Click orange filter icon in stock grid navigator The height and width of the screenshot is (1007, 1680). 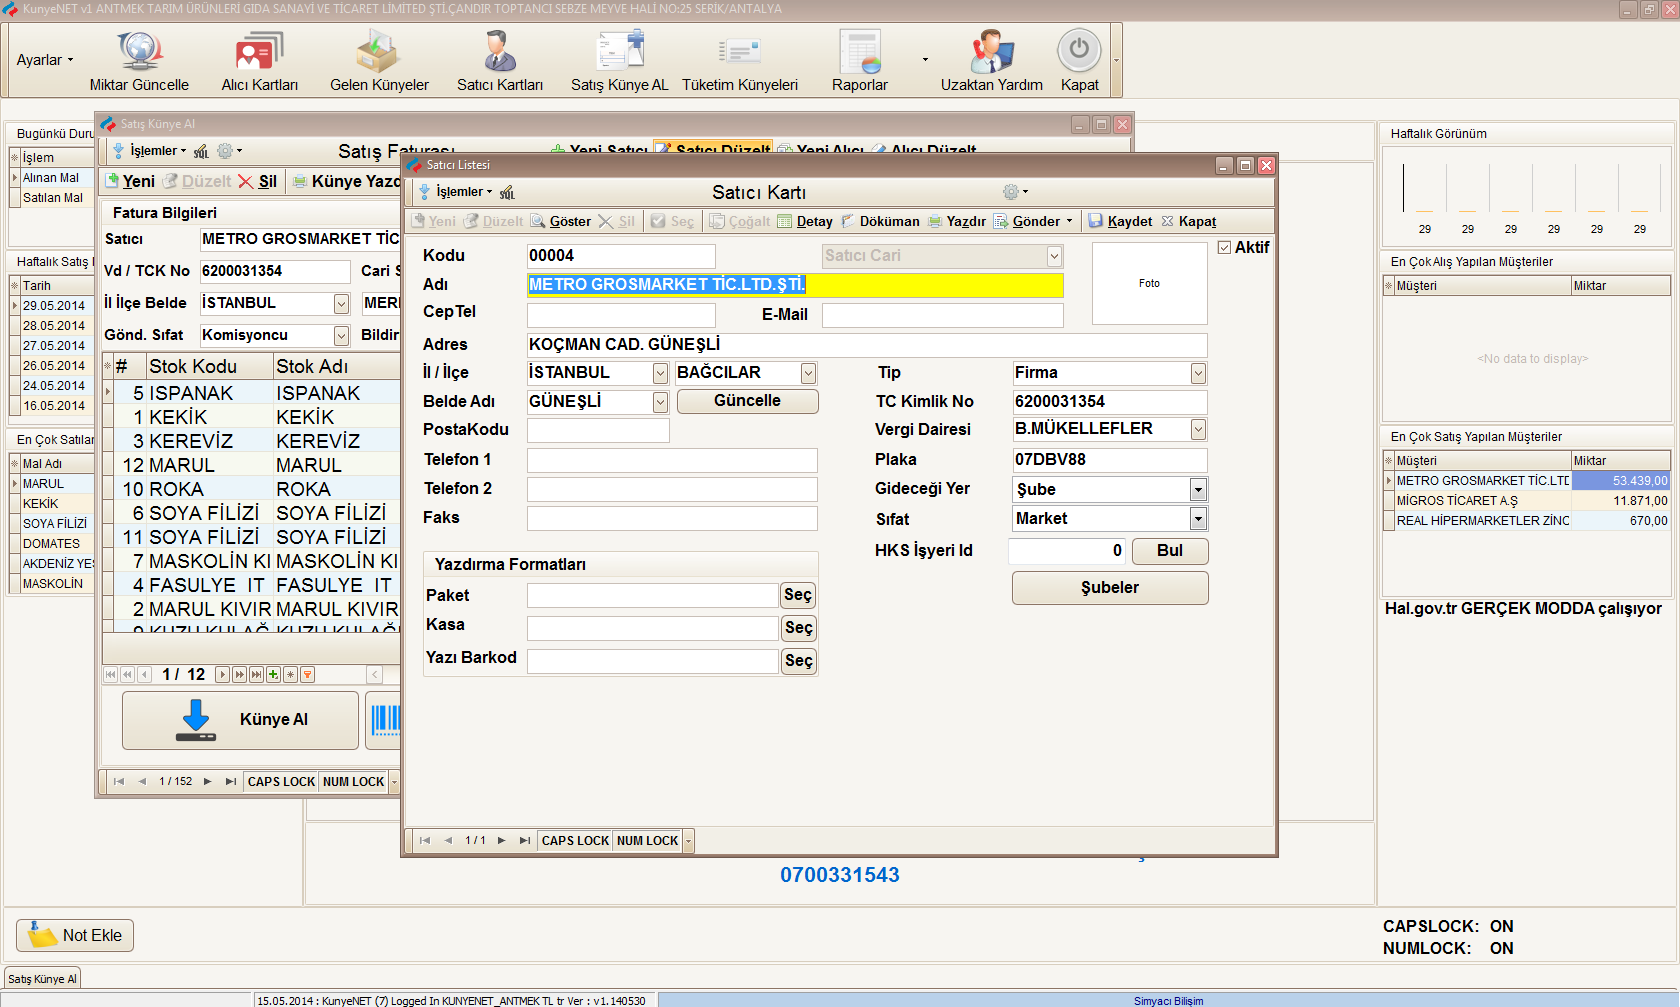pyautogui.click(x=308, y=675)
